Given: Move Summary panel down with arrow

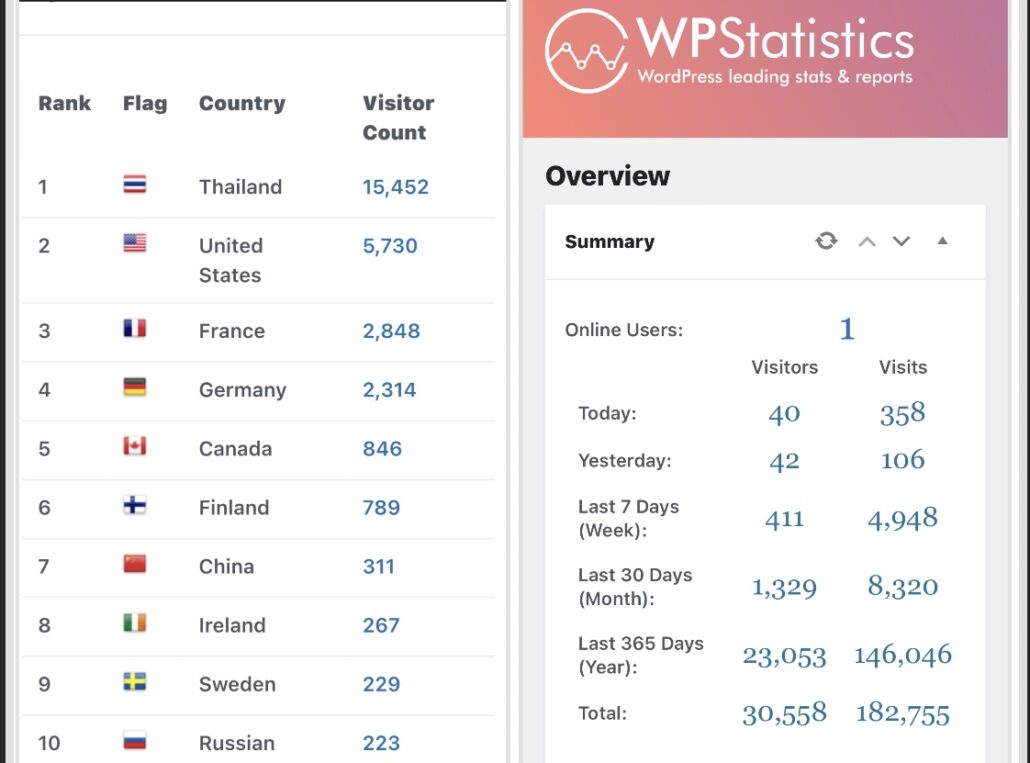Looking at the screenshot, I should pyautogui.click(x=901, y=241).
